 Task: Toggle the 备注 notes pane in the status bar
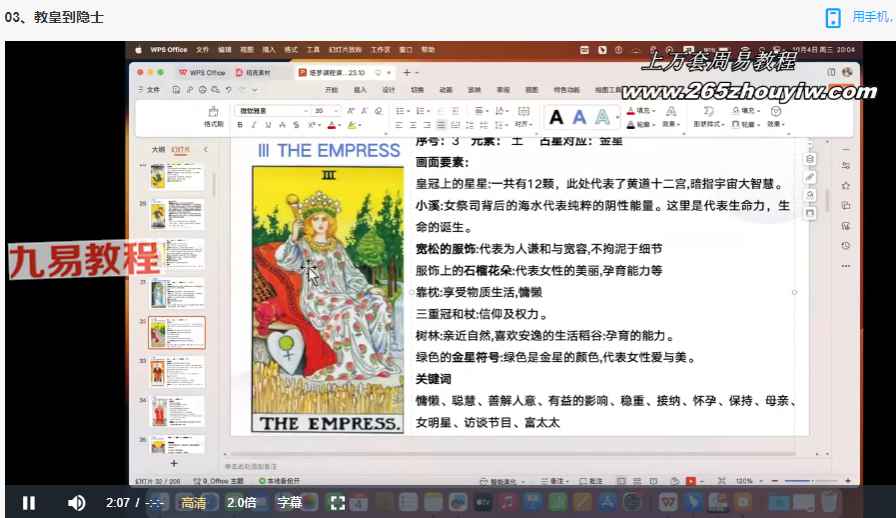point(554,481)
